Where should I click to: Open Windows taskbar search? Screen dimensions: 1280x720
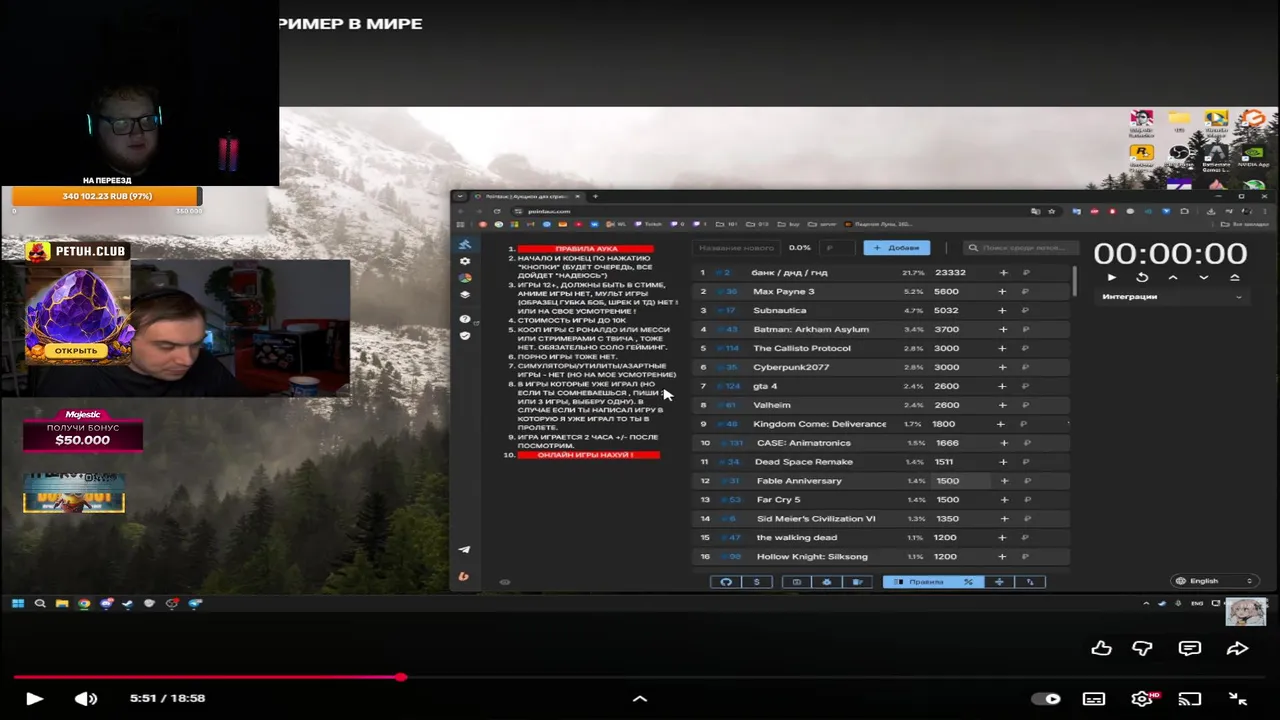(x=40, y=603)
